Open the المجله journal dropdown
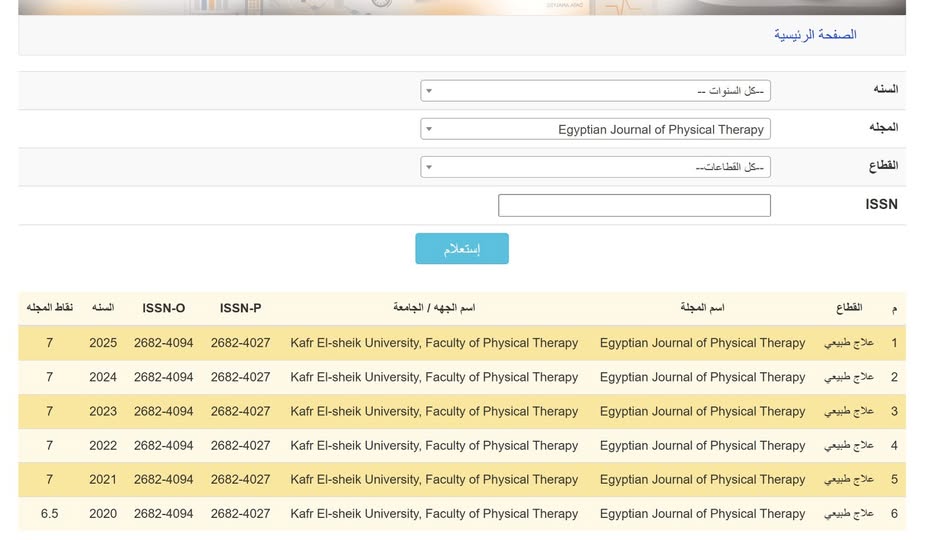The image size is (929, 540). (x=595, y=129)
